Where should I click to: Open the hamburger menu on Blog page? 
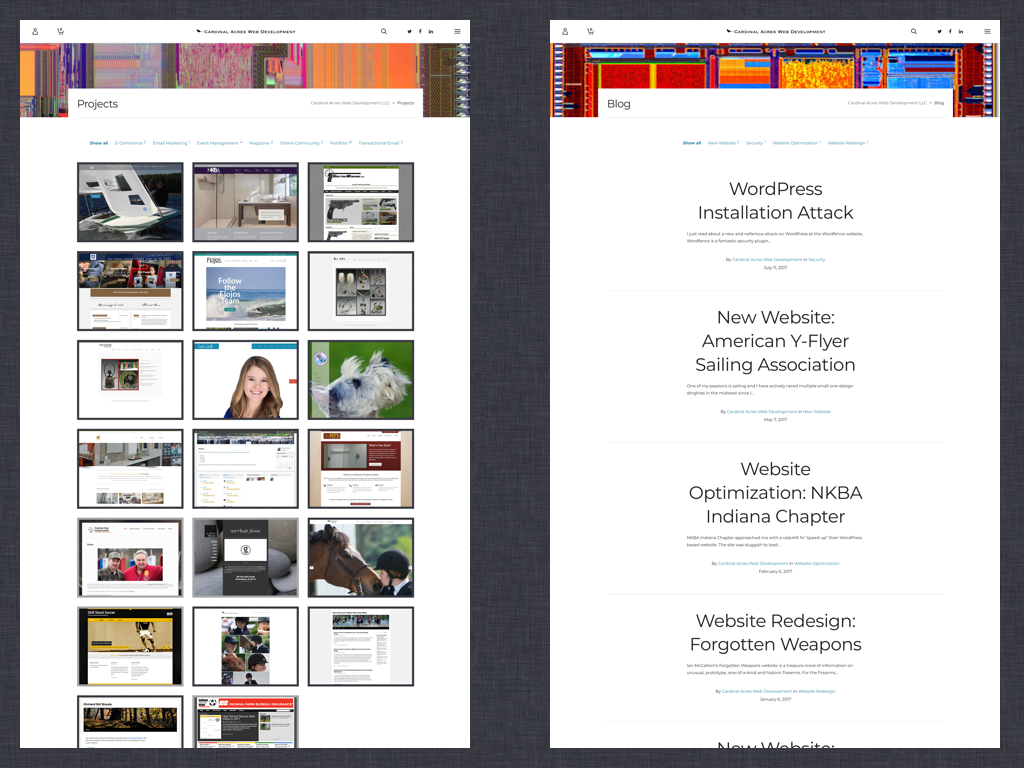click(987, 31)
